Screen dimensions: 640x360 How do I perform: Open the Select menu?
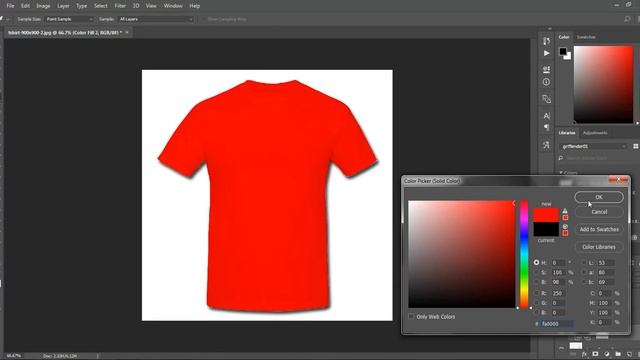(100, 6)
